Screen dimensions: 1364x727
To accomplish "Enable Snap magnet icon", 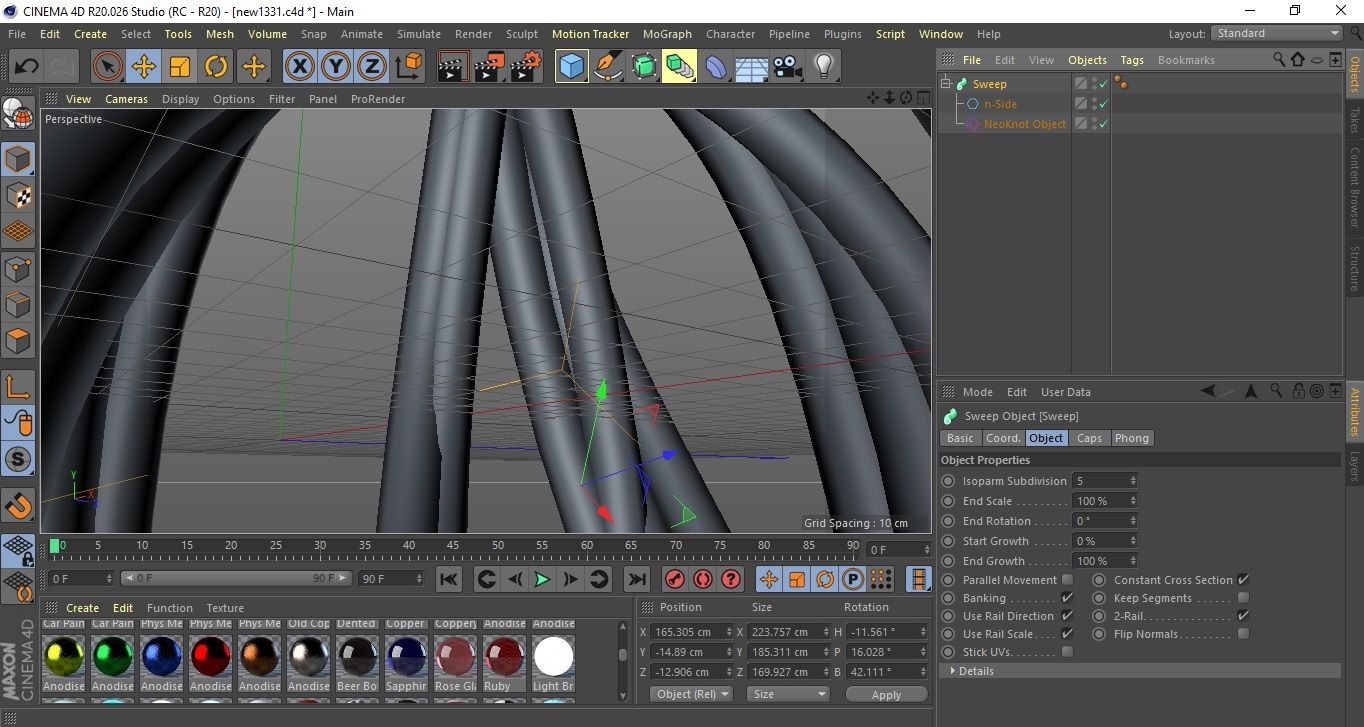I will (x=18, y=504).
